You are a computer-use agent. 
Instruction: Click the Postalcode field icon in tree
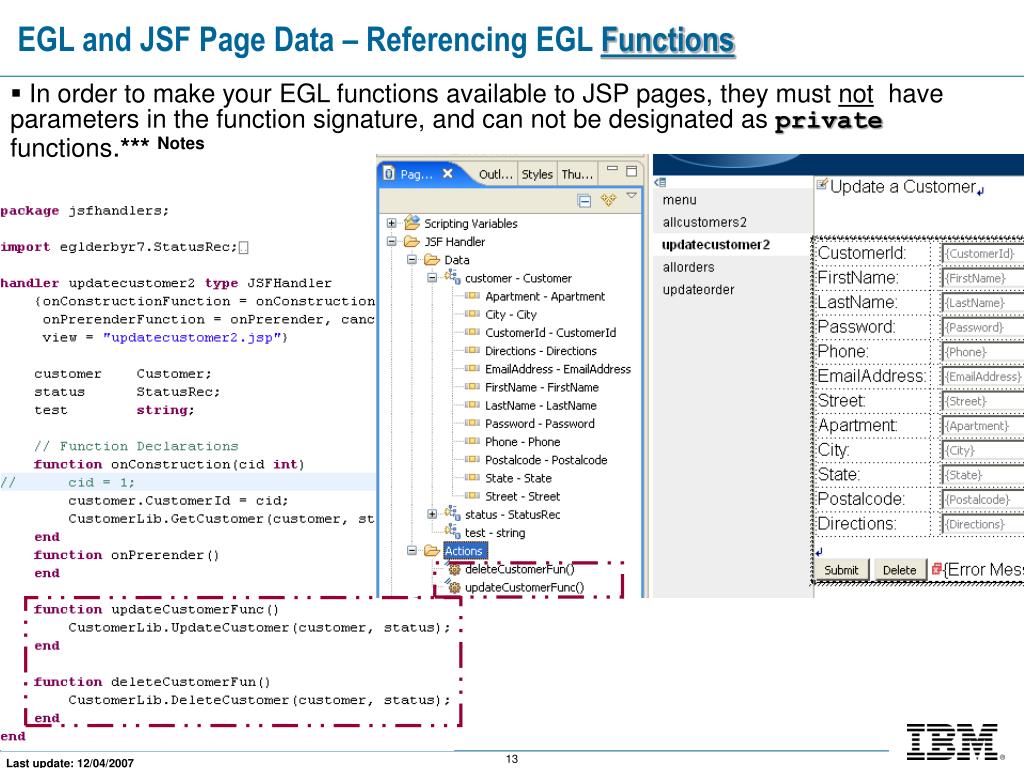(472, 460)
